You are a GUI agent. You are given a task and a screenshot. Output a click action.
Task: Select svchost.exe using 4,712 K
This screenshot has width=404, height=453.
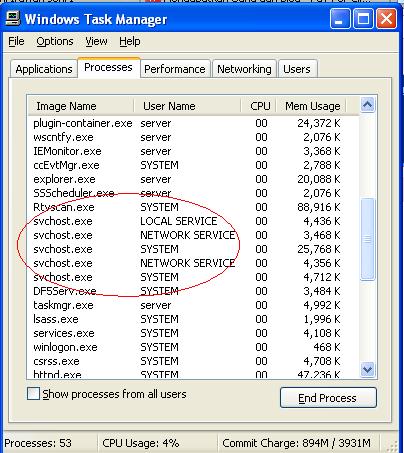coord(187,277)
